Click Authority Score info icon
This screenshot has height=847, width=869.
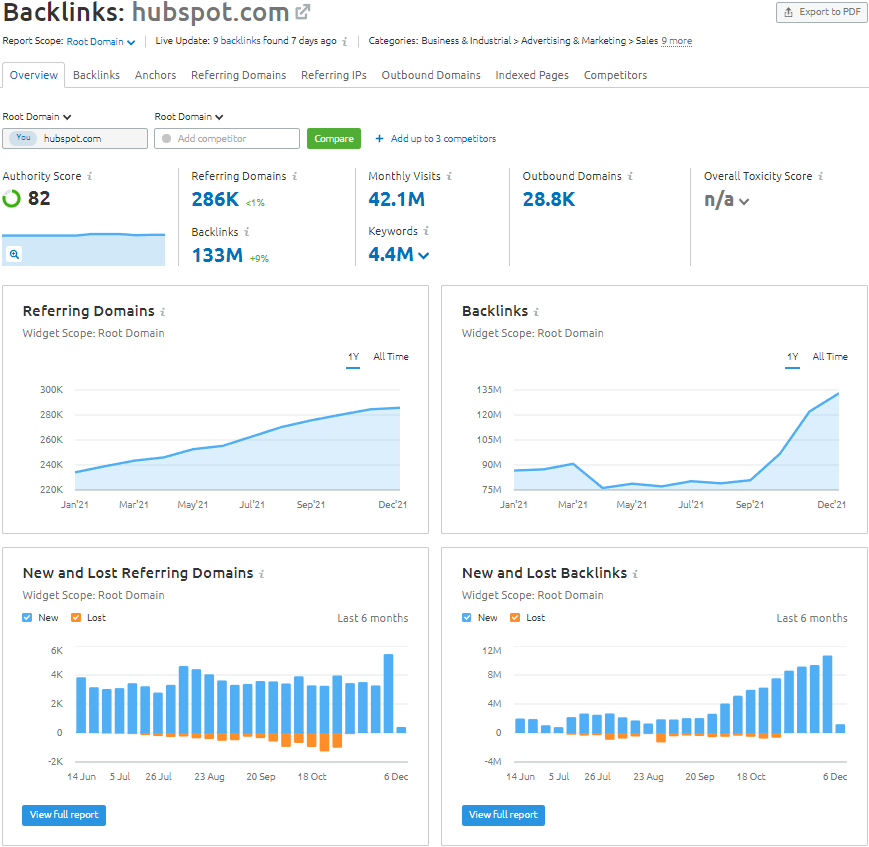coord(90,176)
